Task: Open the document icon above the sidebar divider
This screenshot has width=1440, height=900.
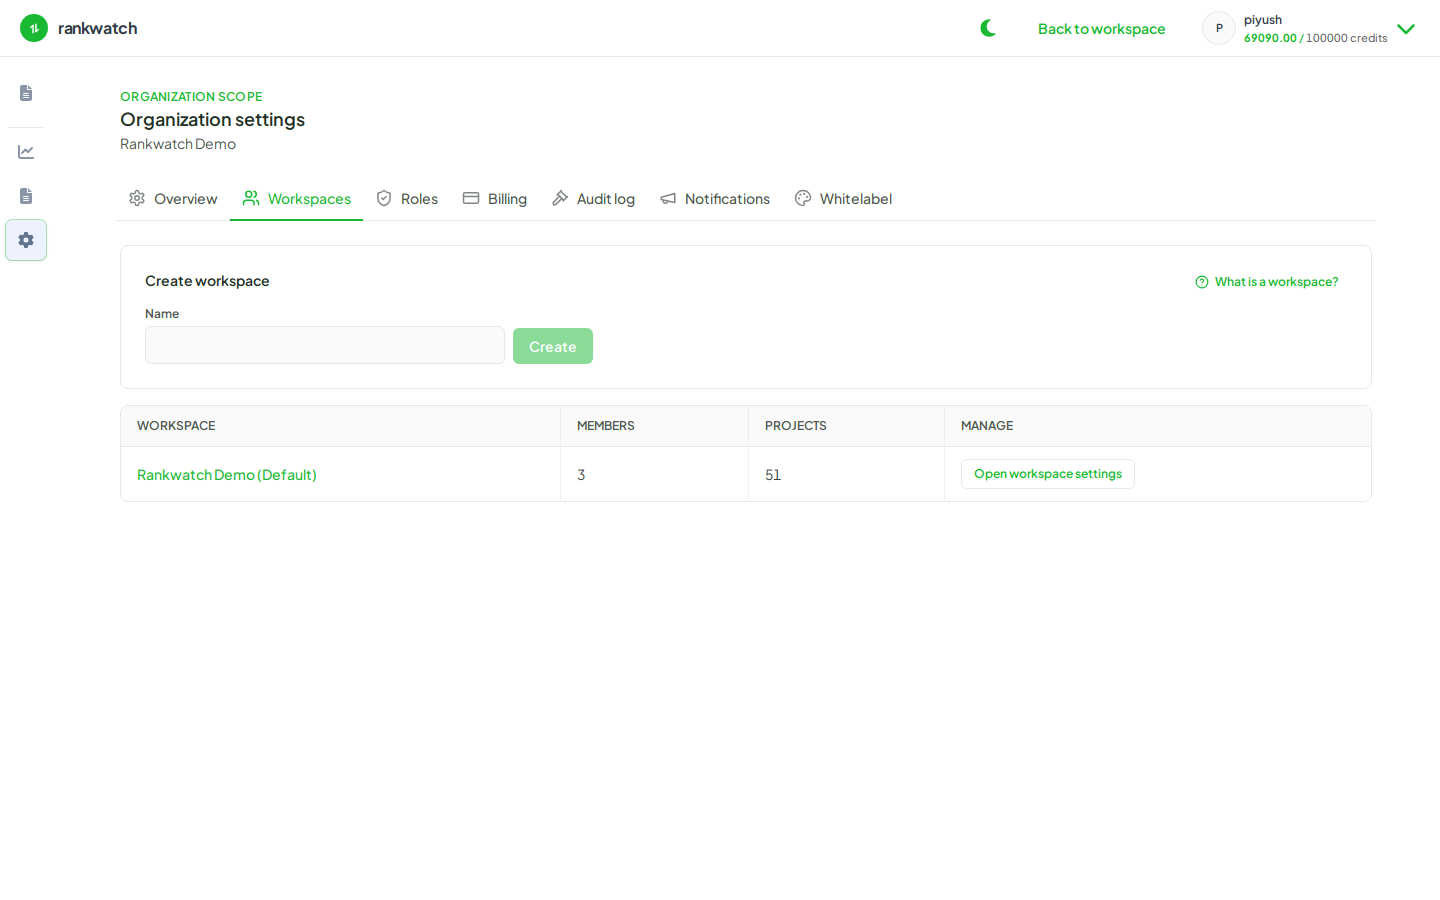Action: tap(26, 93)
